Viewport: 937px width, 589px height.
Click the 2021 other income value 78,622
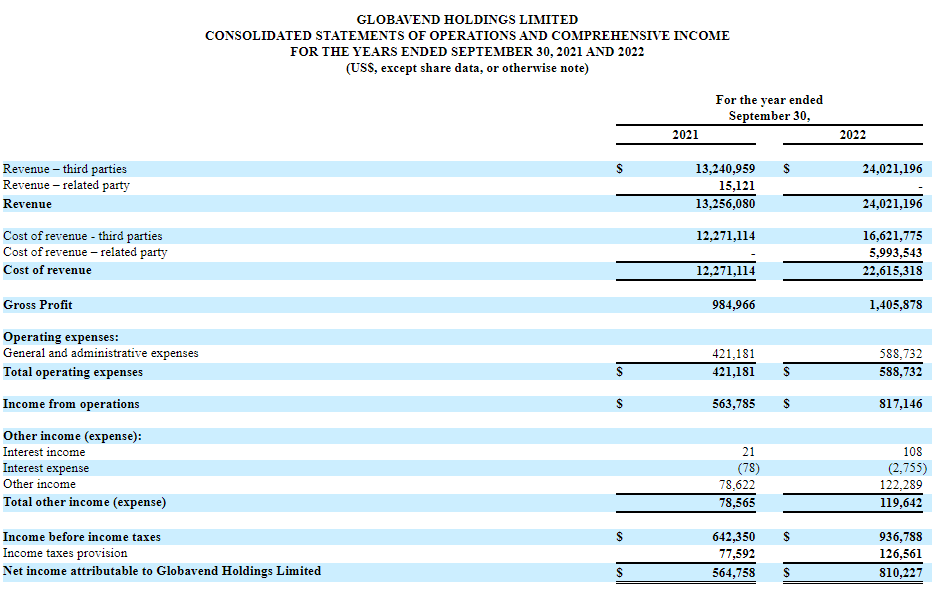point(736,484)
